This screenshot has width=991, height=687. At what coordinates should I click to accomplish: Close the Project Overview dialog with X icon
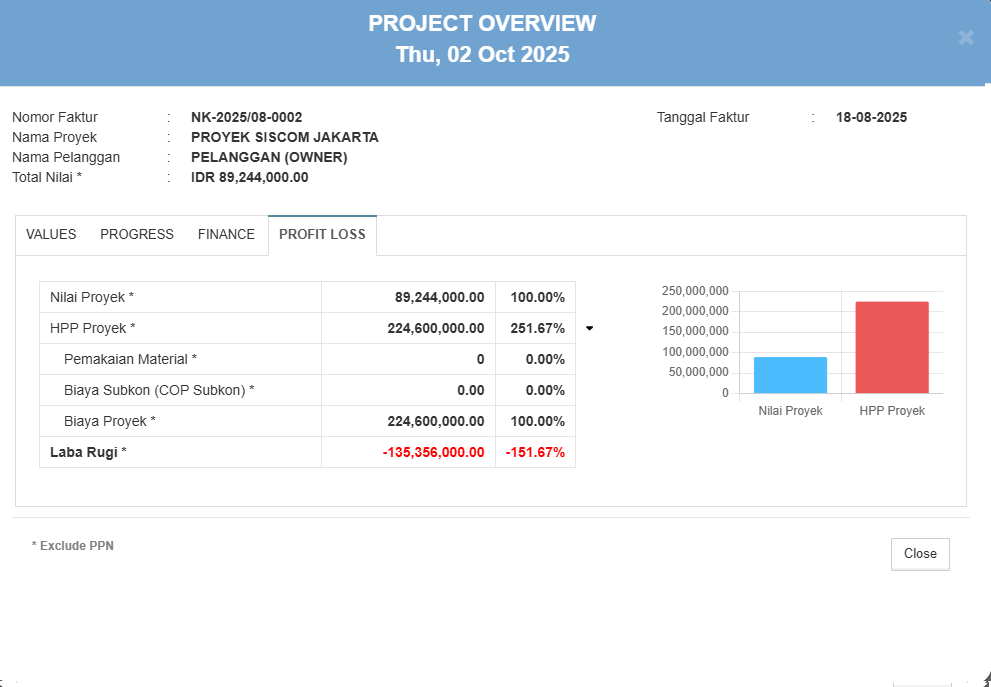pyautogui.click(x=965, y=38)
